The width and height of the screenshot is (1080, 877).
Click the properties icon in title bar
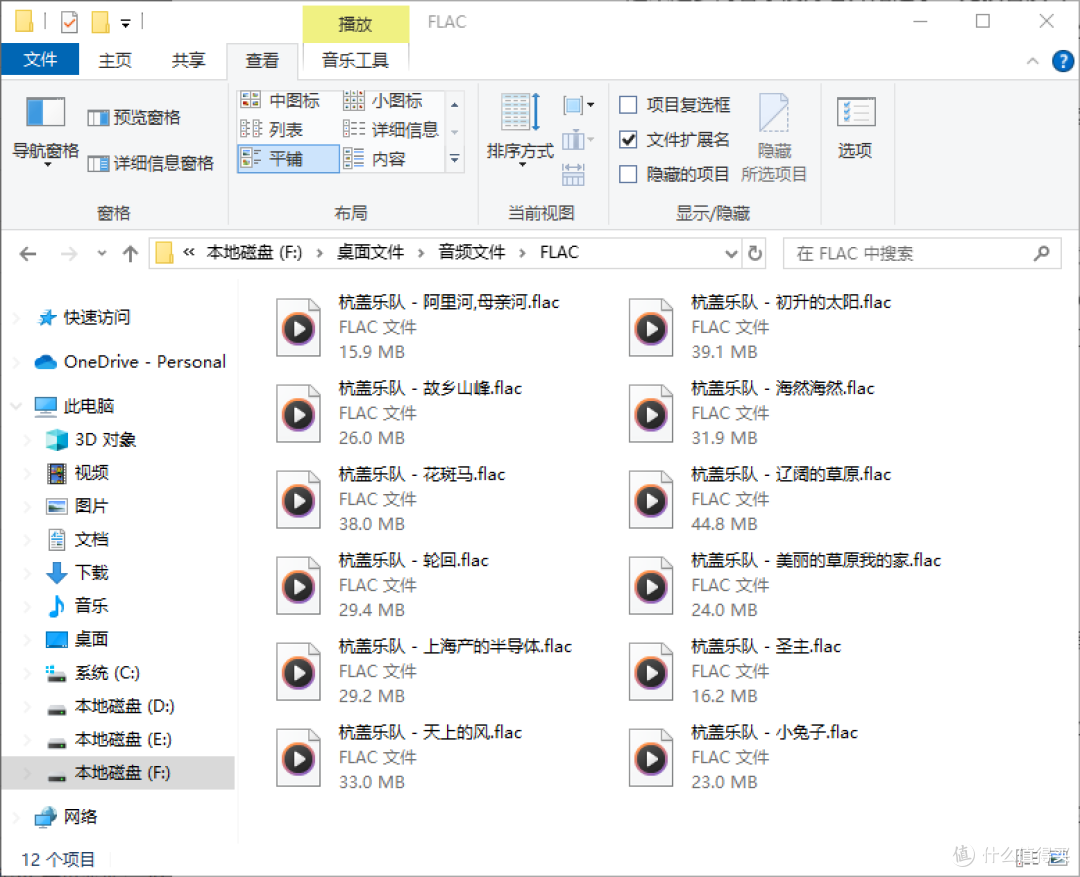[70, 23]
